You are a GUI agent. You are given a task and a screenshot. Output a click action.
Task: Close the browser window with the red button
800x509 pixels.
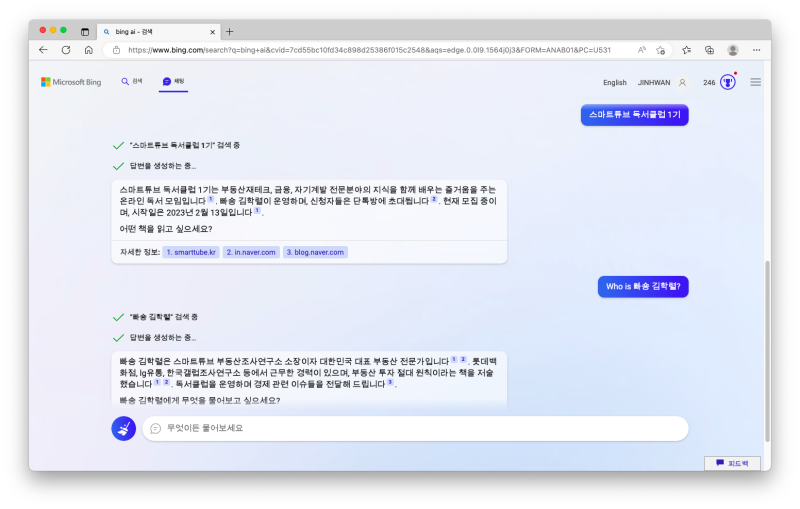[43, 30]
